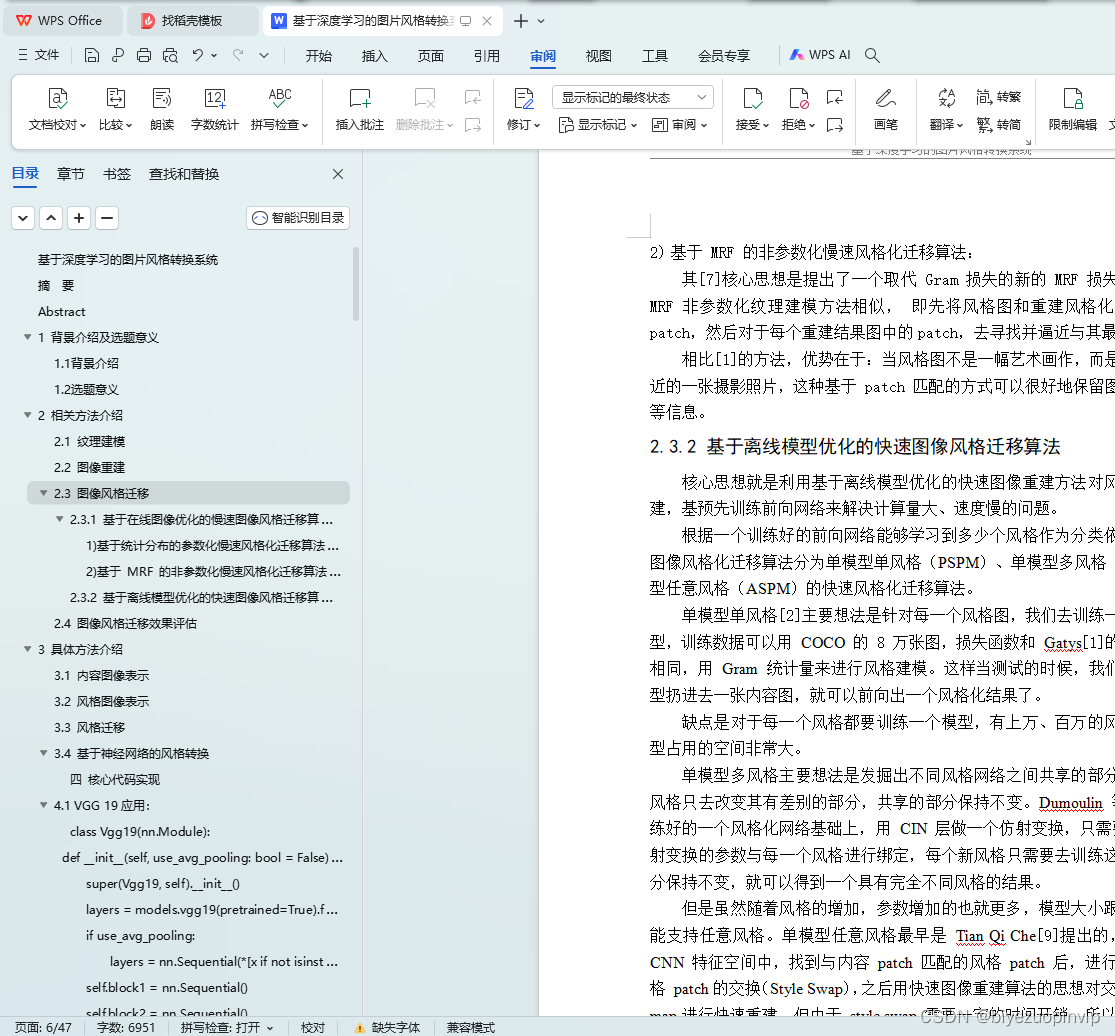
Task: Open the 审阅 pane dropdown
Action: 680,125
